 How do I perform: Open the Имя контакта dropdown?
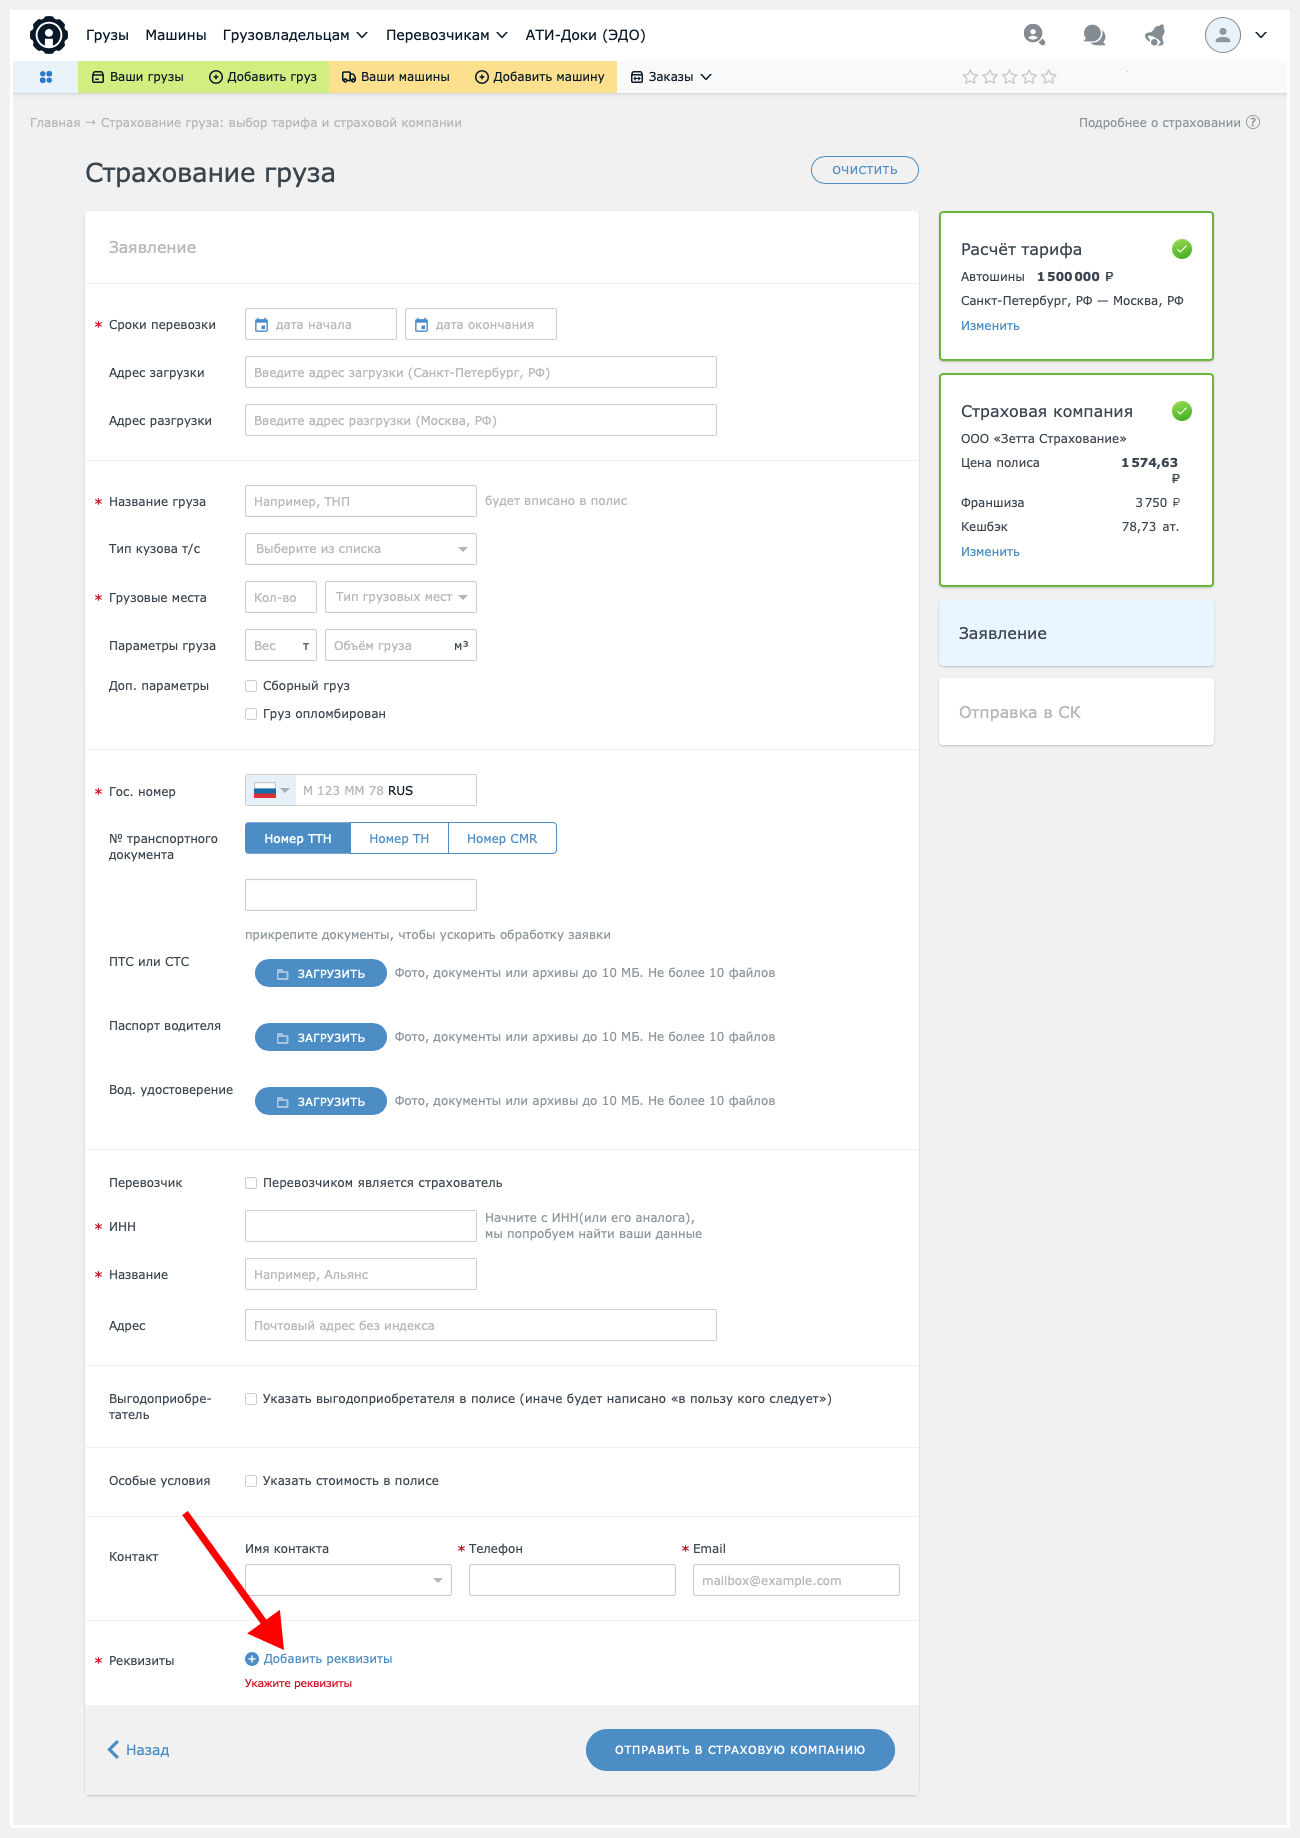point(348,1580)
